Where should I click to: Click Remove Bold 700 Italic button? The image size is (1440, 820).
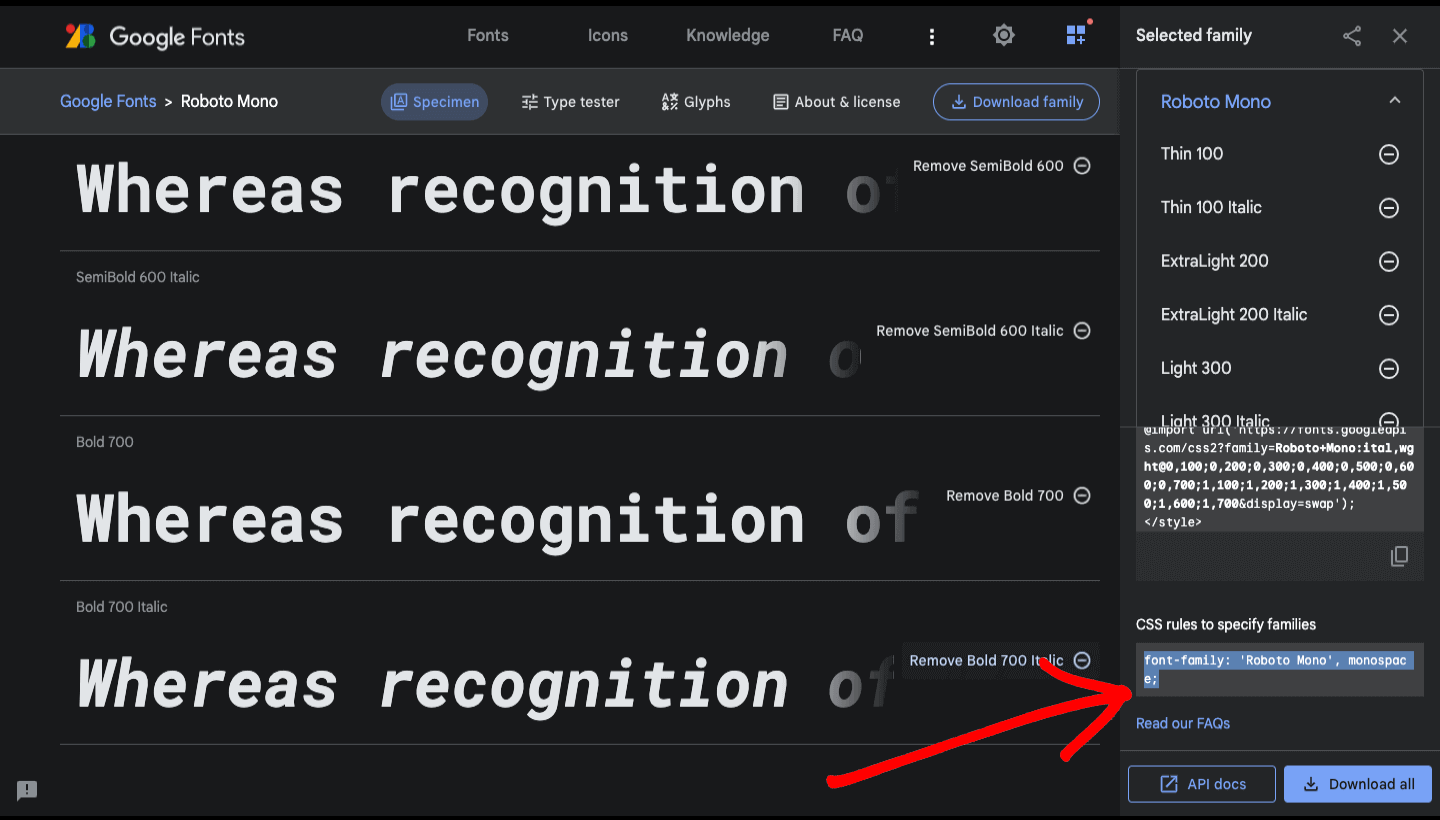point(1000,661)
